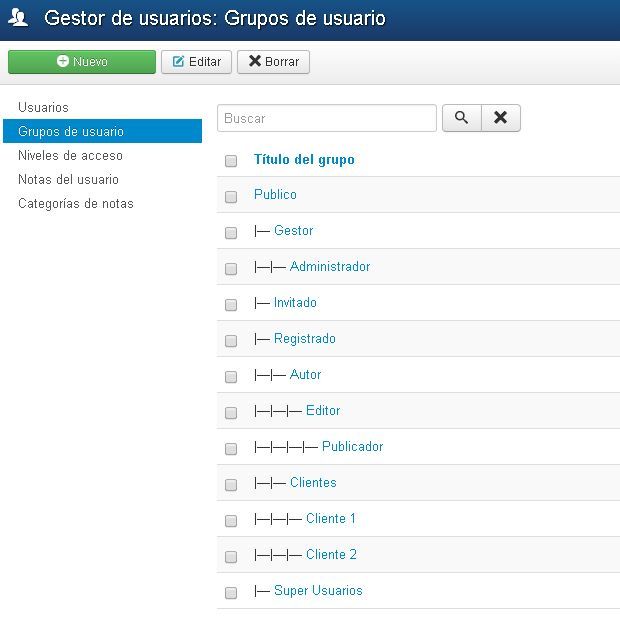The height and width of the screenshot is (621, 620).
Task: Check the Publico group checkbox
Action: pyautogui.click(x=231, y=196)
